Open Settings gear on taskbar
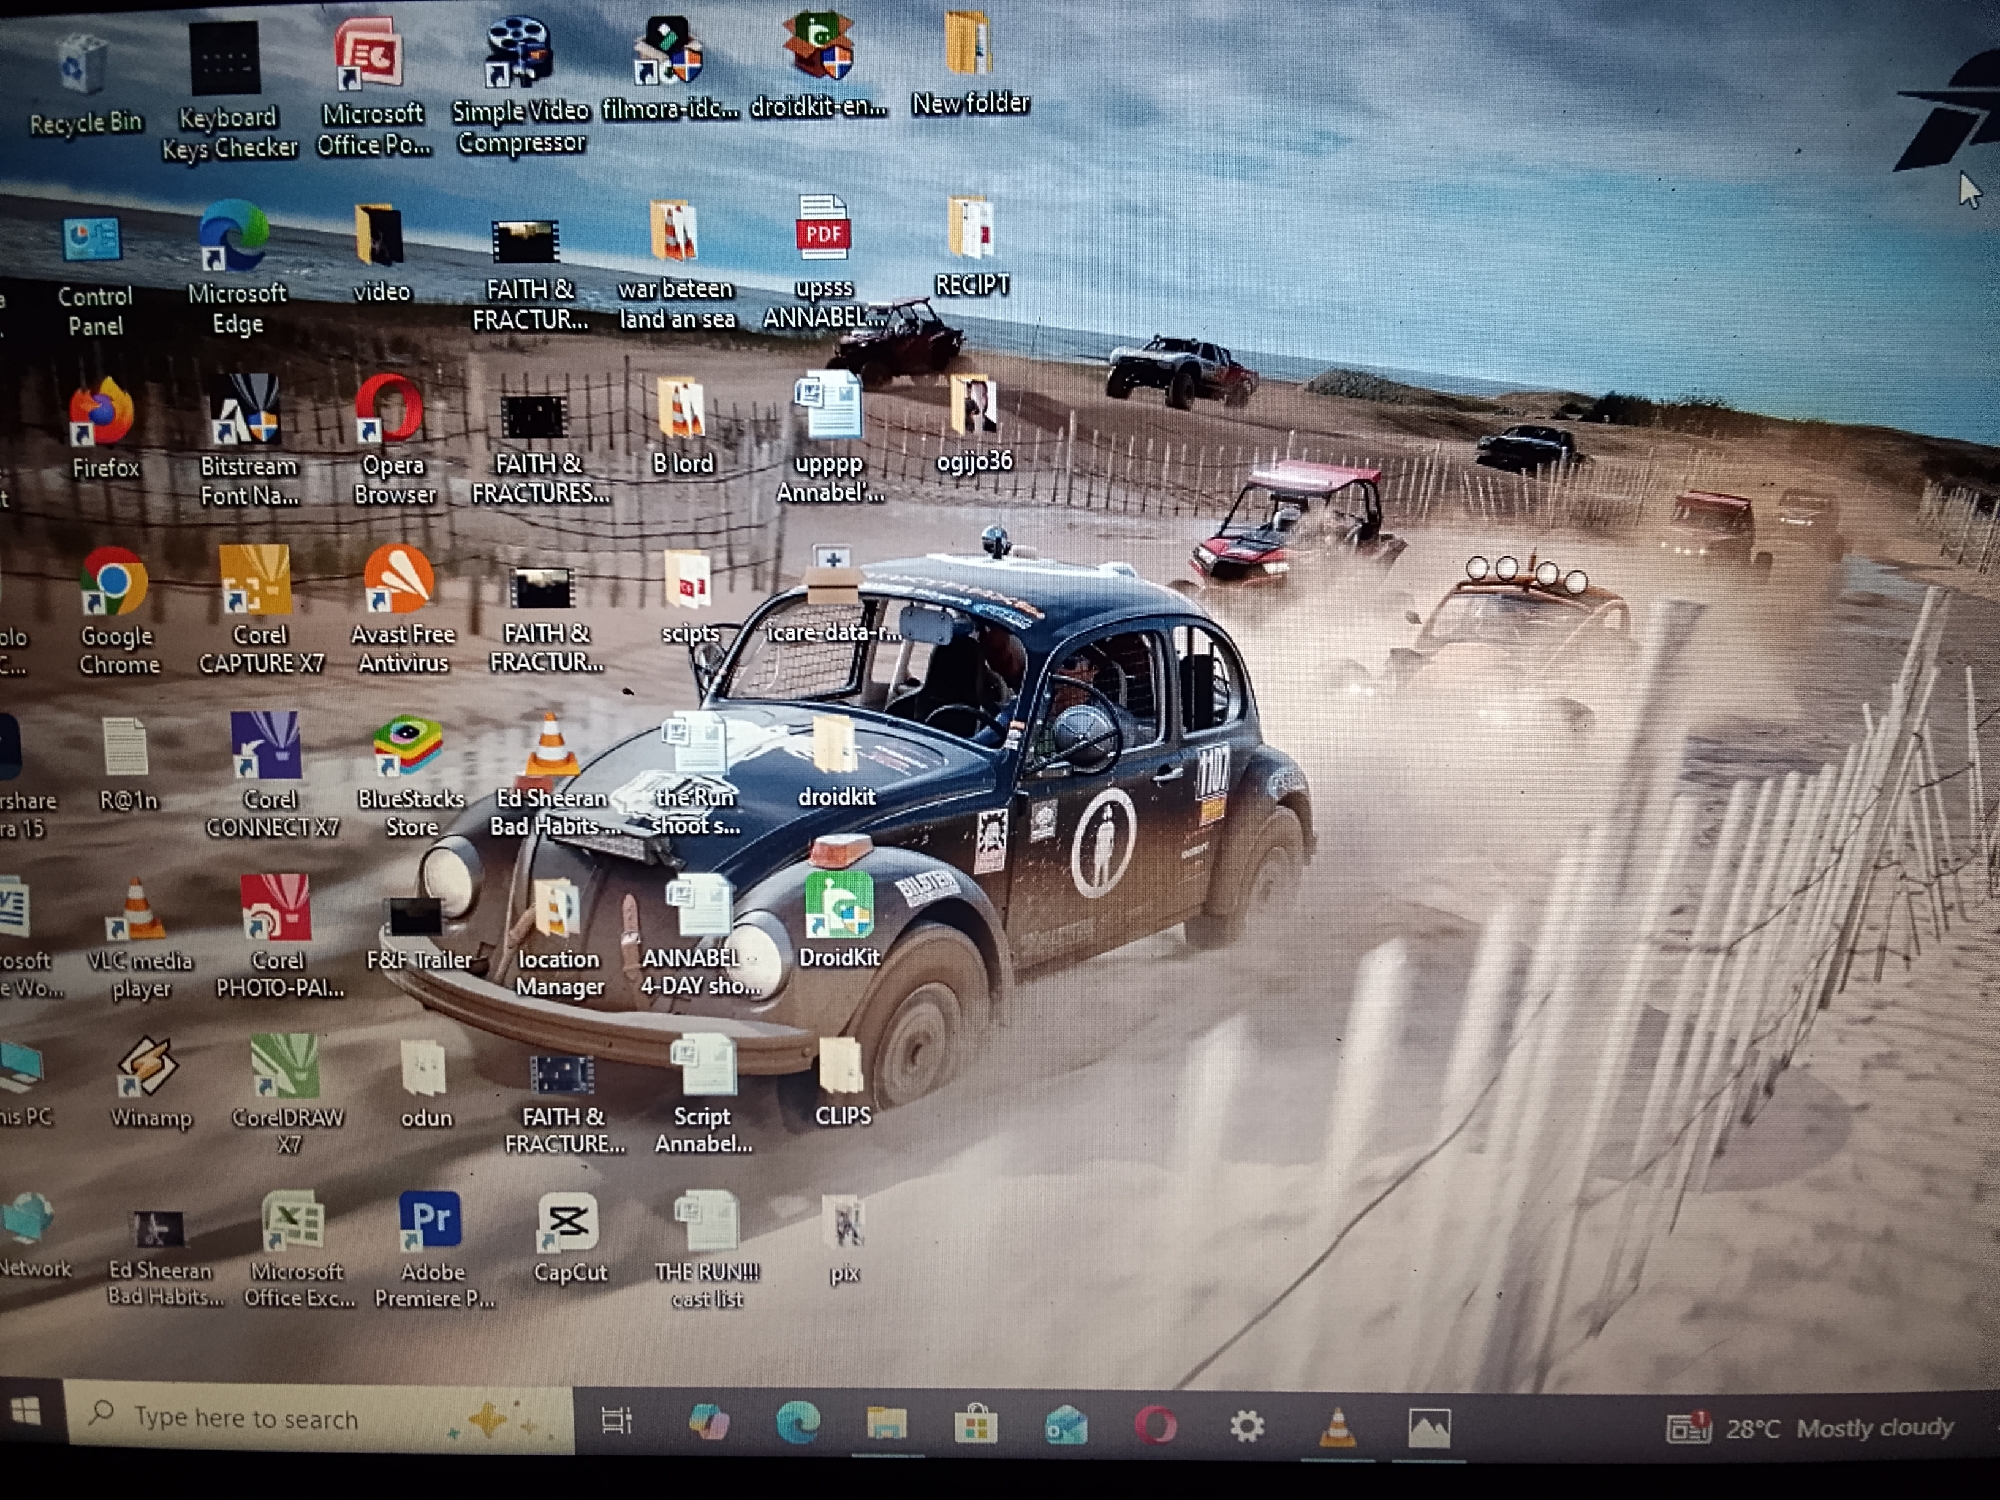Screen dimensions: 2000x1500 tap(1246, 1426)
